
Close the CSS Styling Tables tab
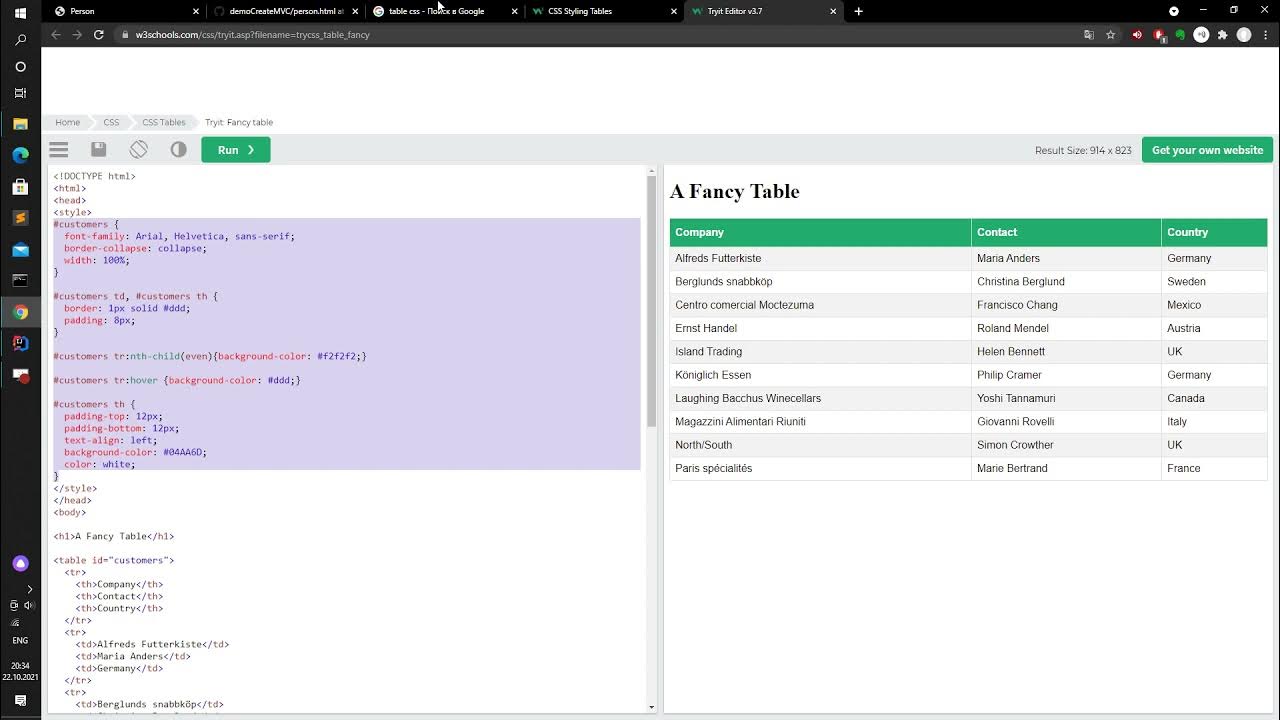coord(673,11)
